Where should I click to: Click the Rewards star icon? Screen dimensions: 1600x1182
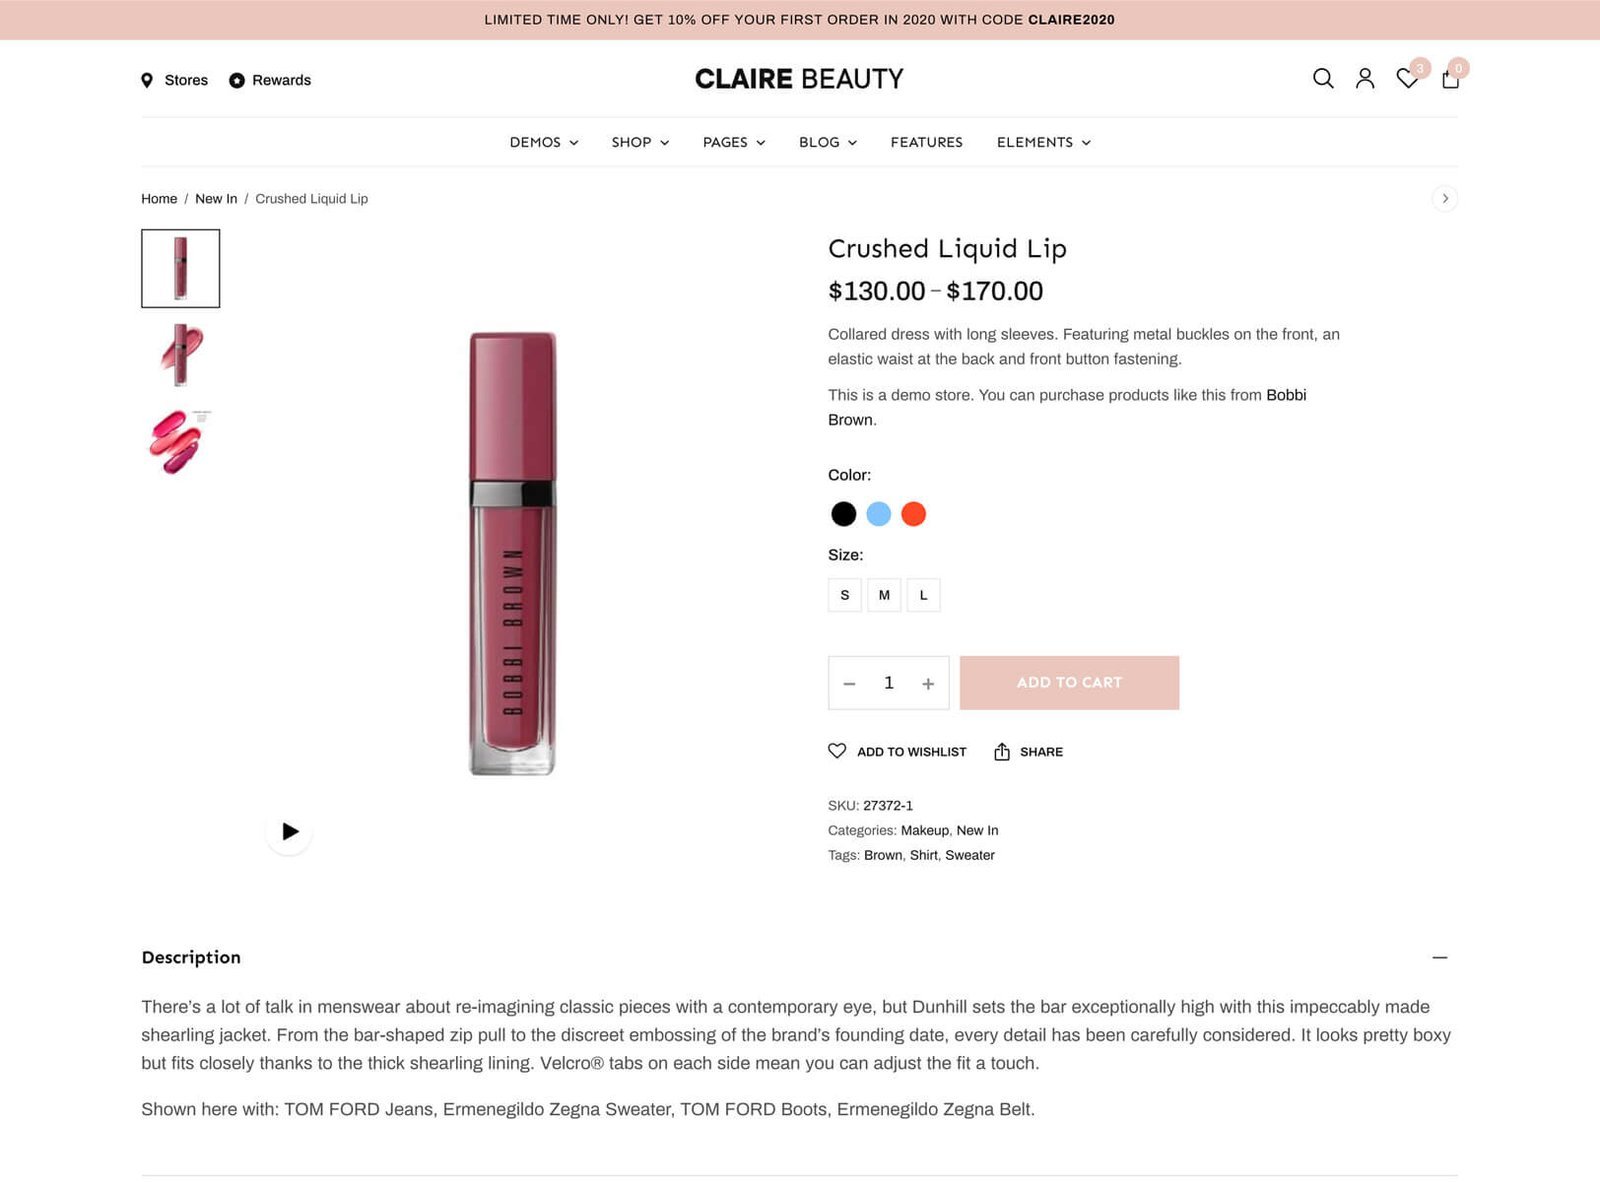[x=237, y=80]
